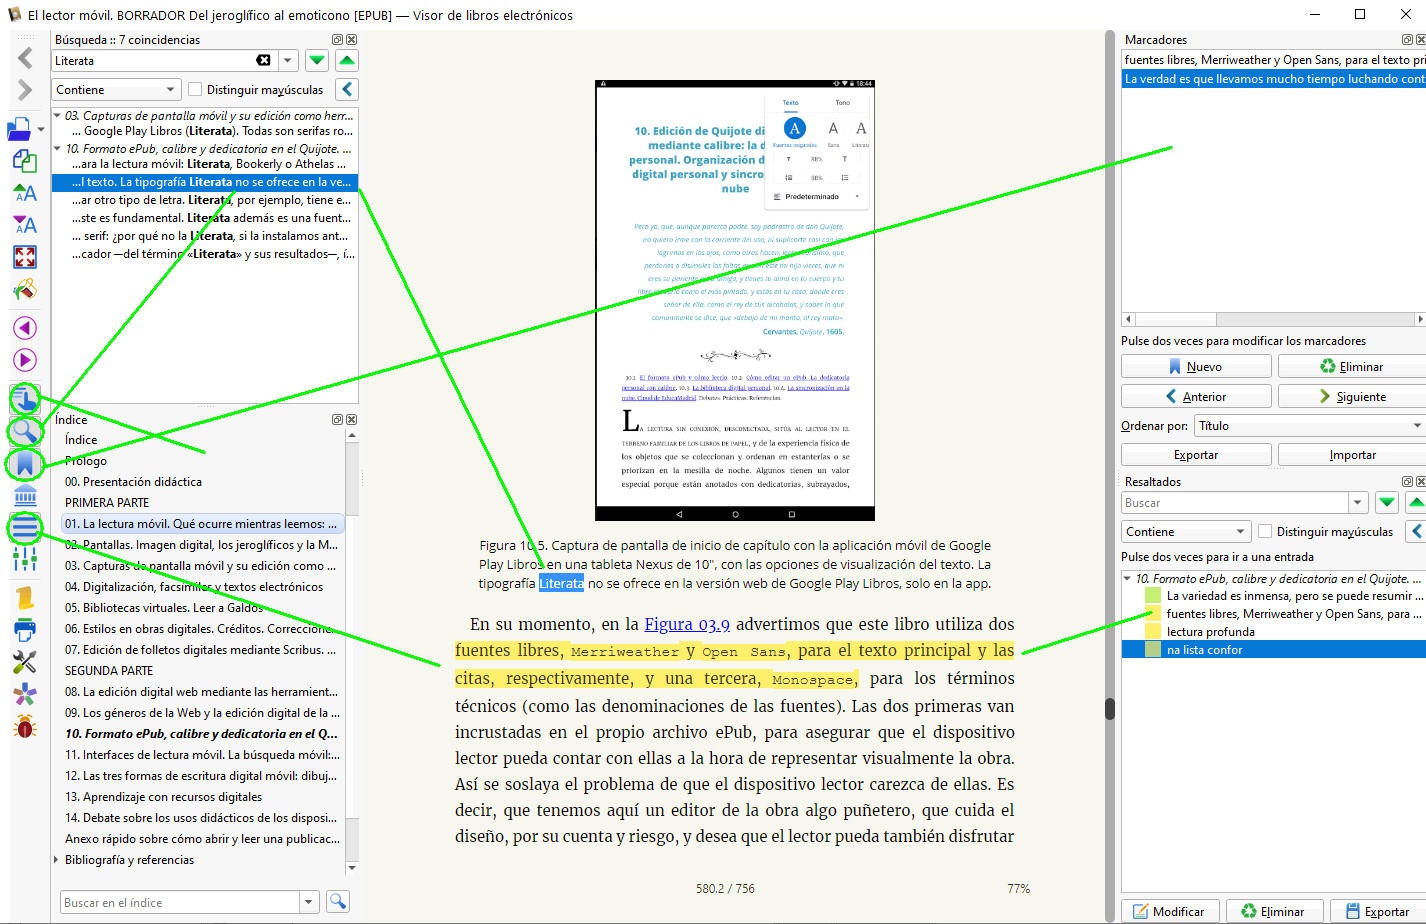Click the sliders icon in the left toolbar
This screenshot has height=924, width=1426.
click(25, 560)
